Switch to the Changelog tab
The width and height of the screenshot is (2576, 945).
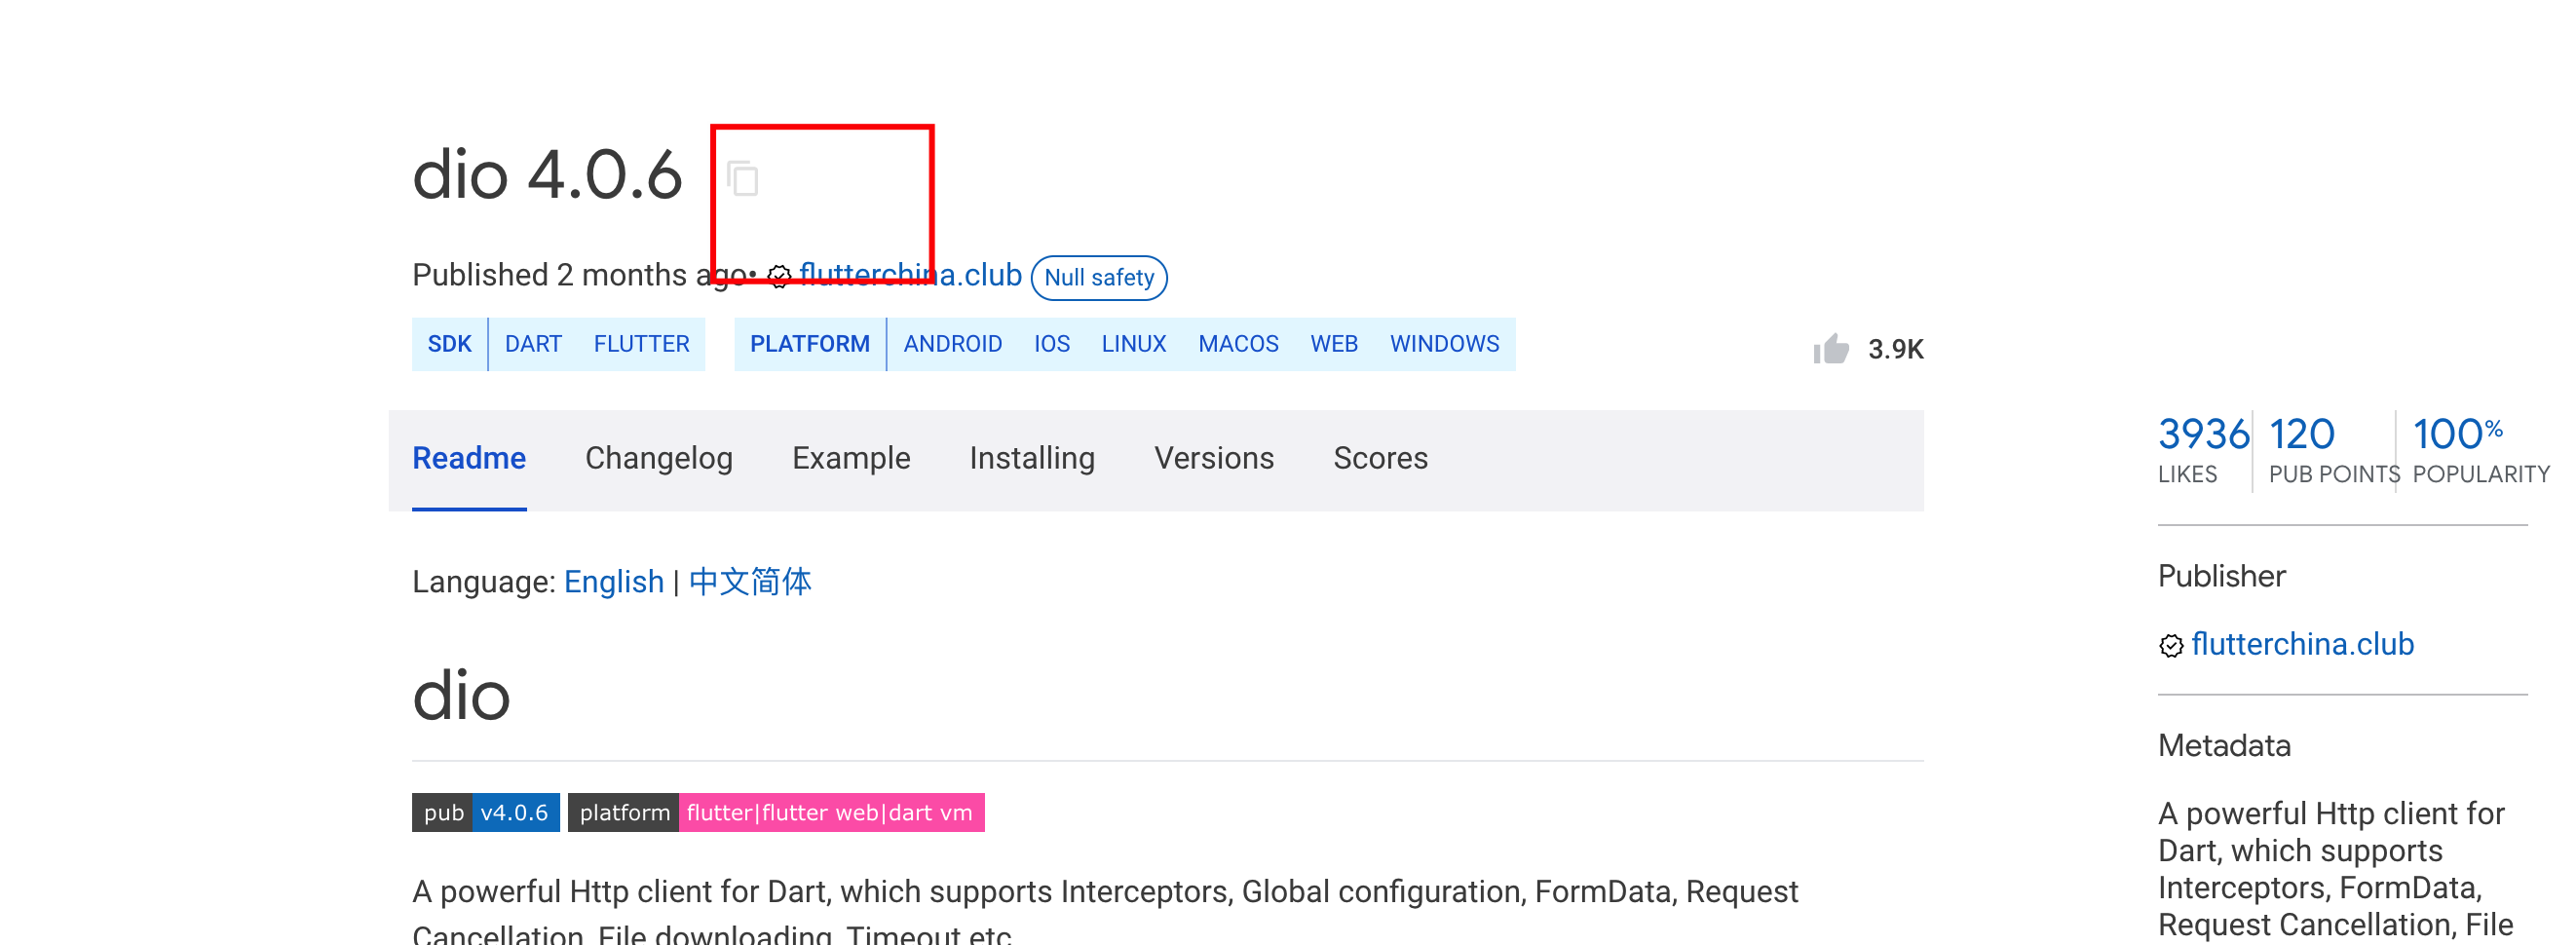click(x=659, y=458)
